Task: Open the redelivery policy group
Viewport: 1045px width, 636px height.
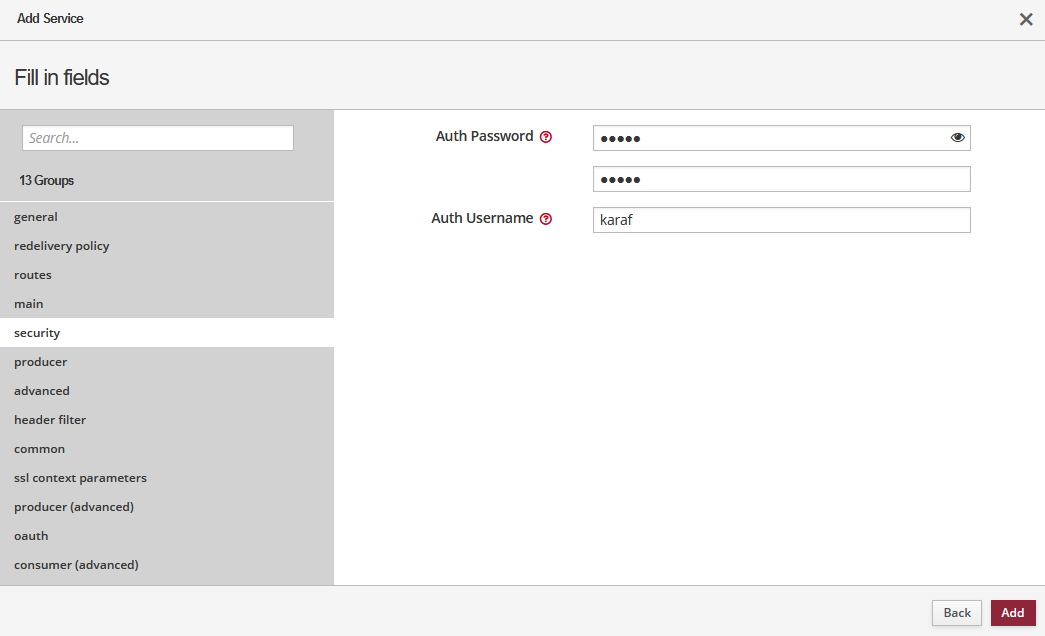Action: (61, 246)
